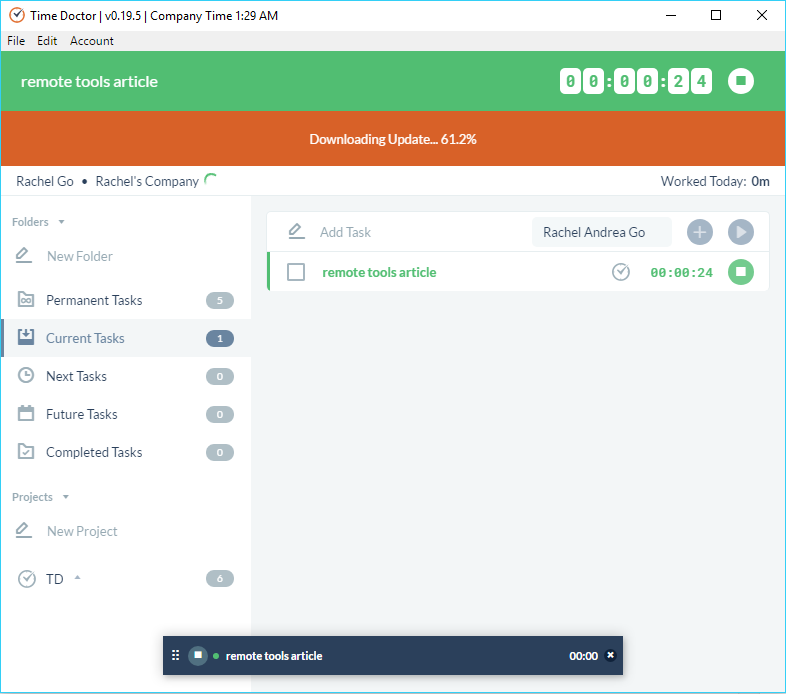The width and height of the screenshot is (786, 694).
Task: Click the Future Tasks calendar icon
Action: [x=26, y=413]
